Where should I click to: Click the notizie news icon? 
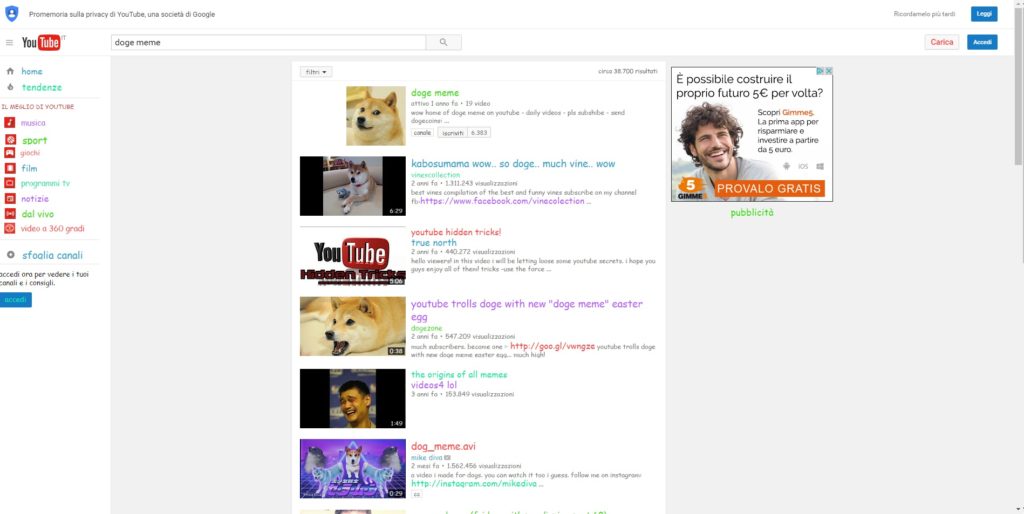(10, 199)
